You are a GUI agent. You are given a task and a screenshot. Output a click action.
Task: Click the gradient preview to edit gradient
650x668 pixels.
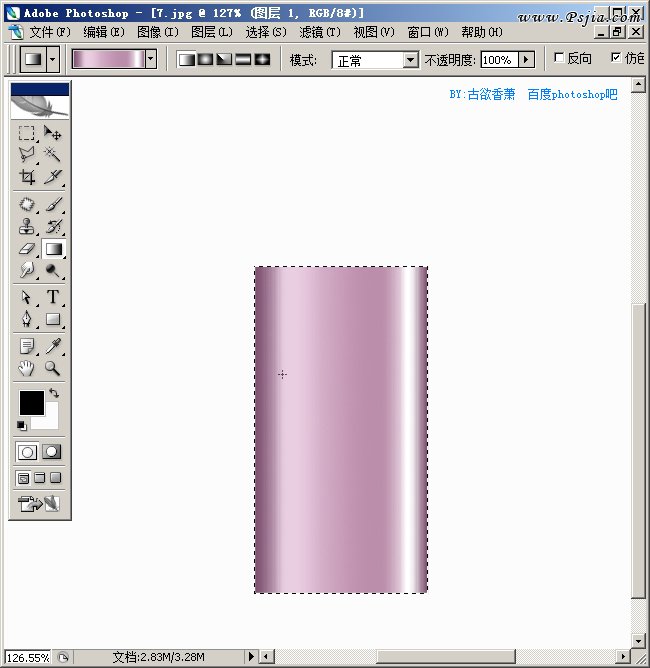(109, 59)
